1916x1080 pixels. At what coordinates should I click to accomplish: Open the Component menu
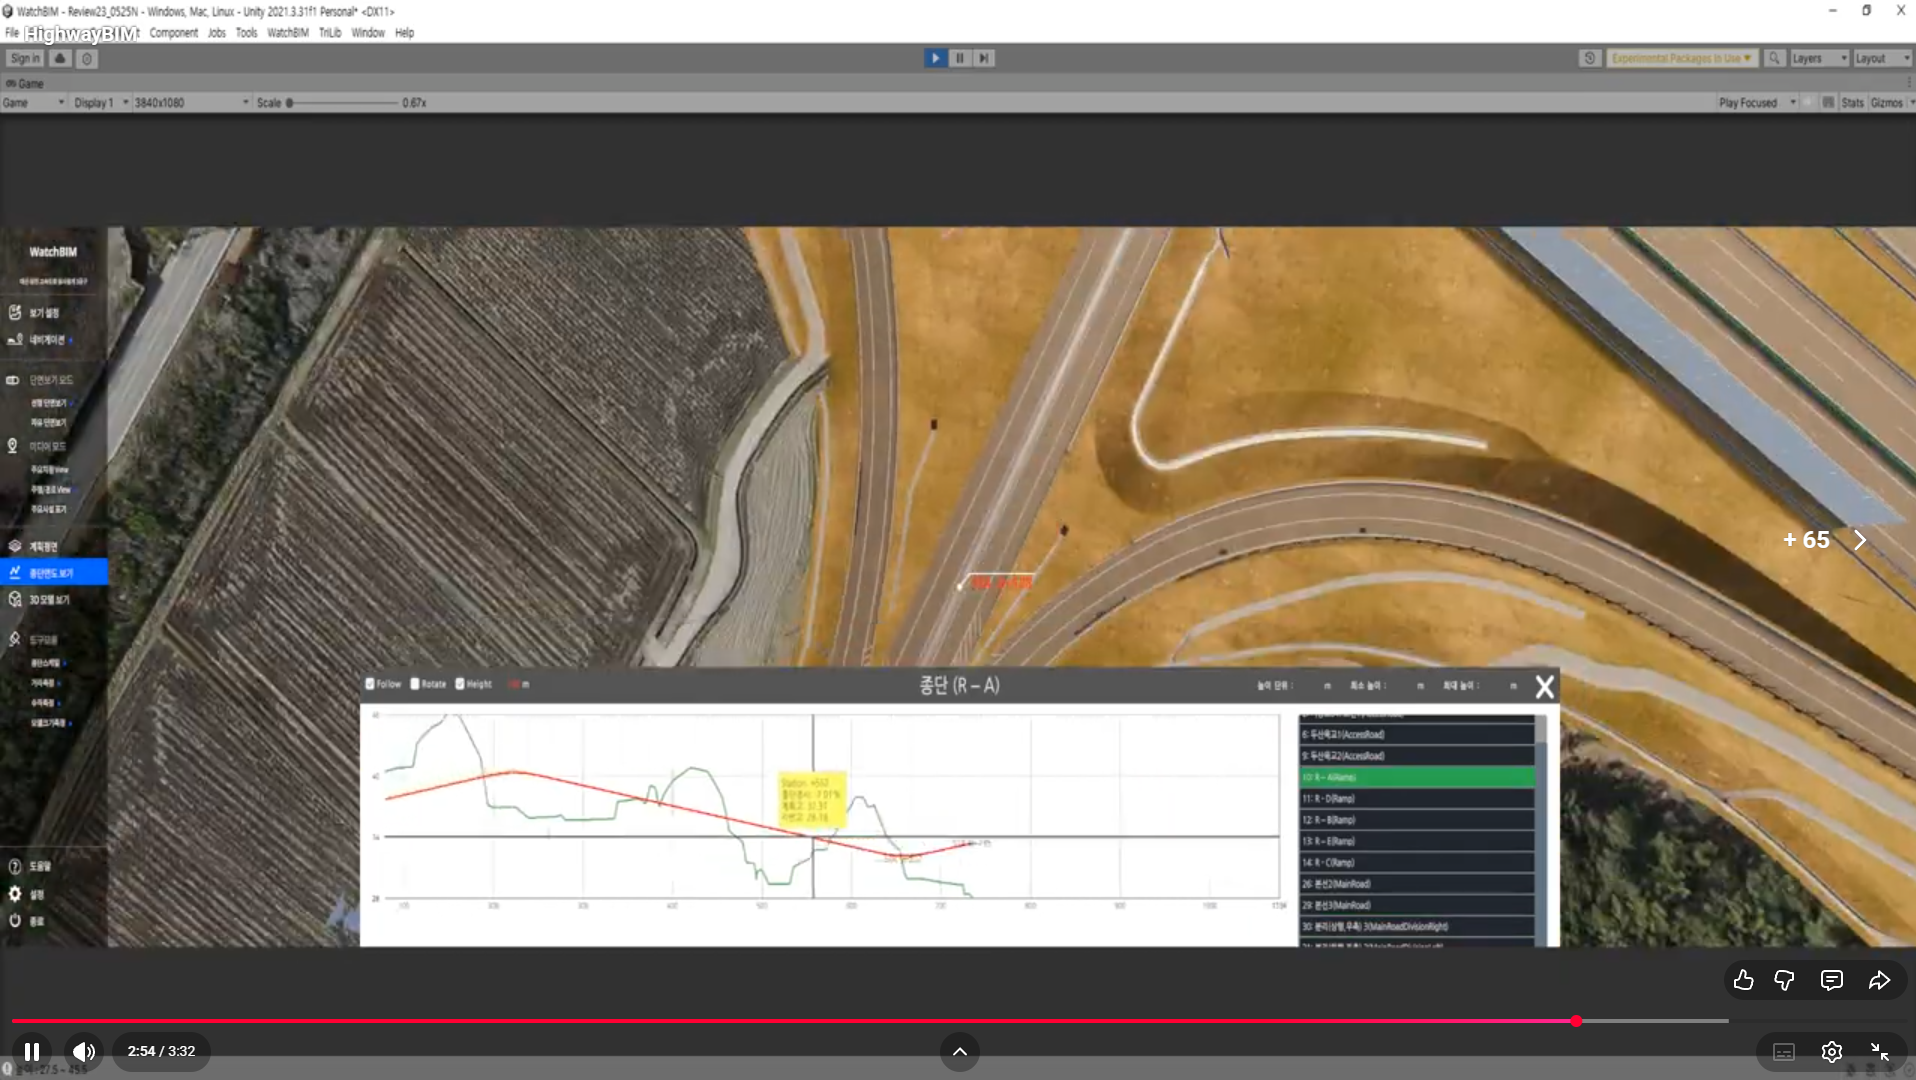coord(173,33)
